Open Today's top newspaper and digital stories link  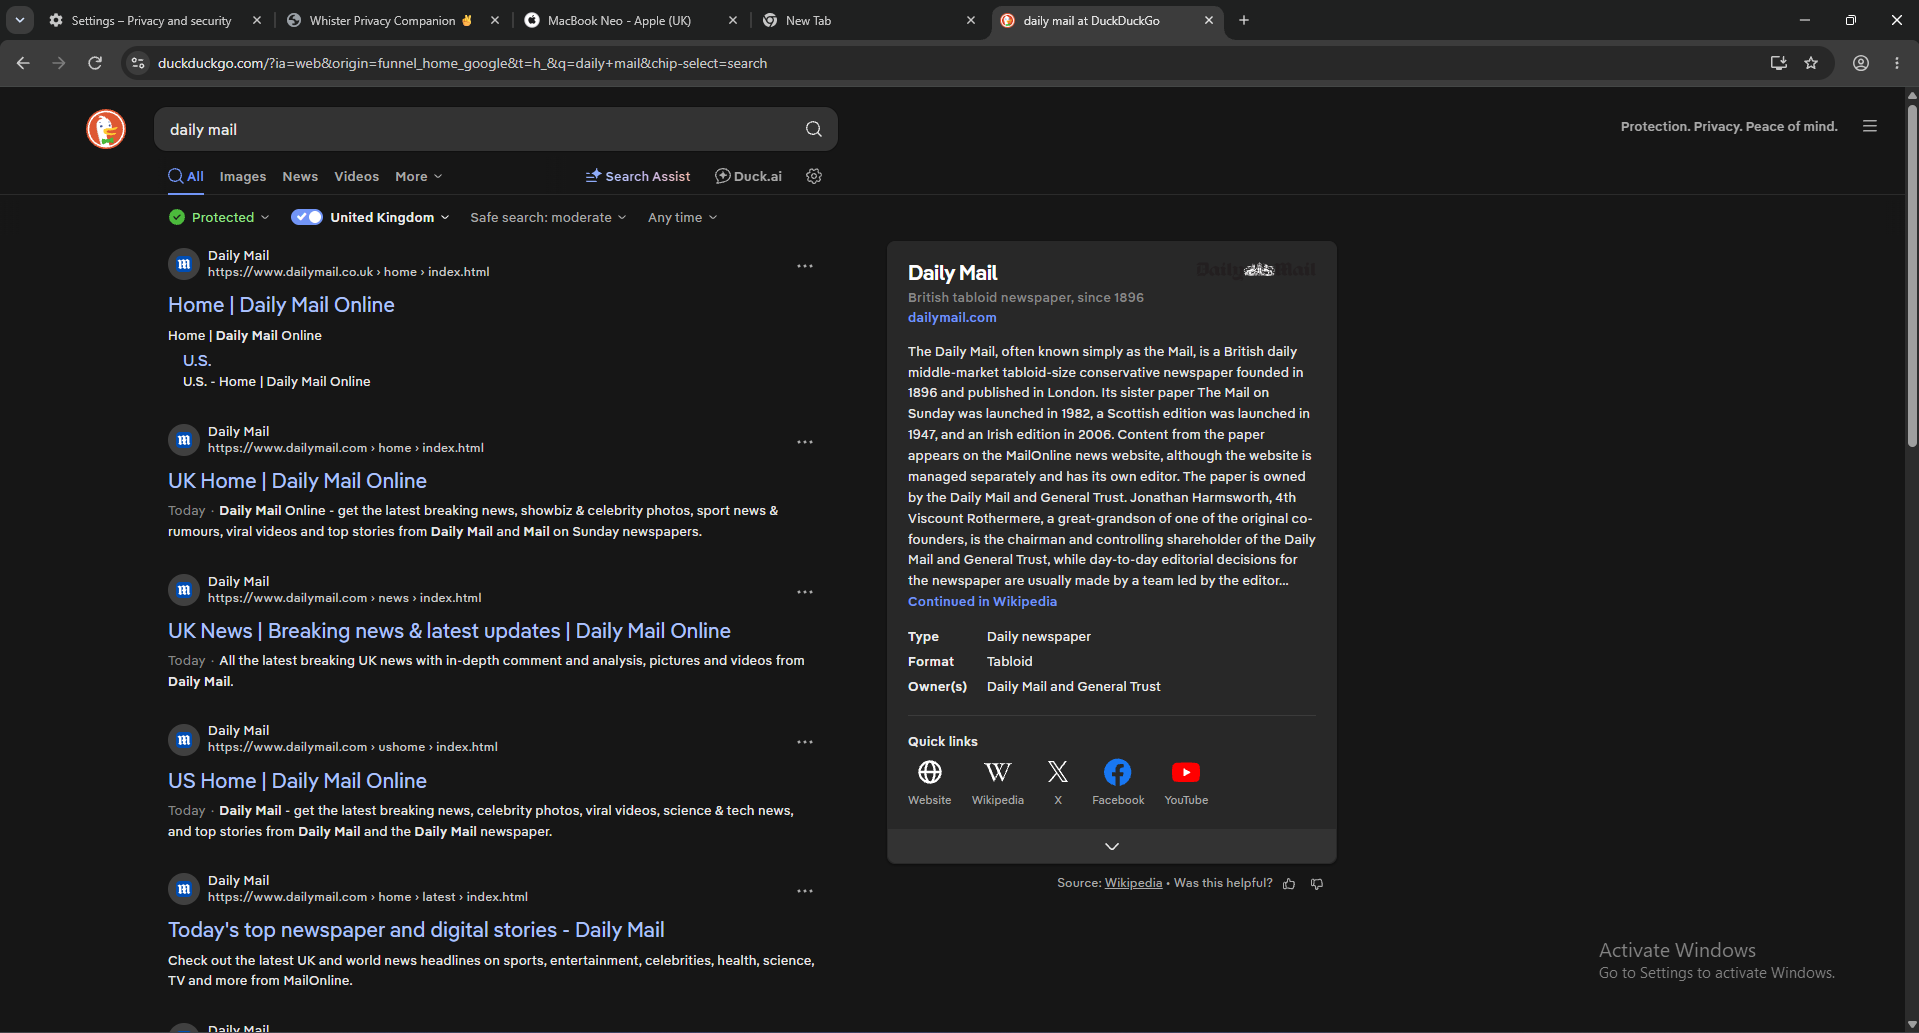pos(416,930)
